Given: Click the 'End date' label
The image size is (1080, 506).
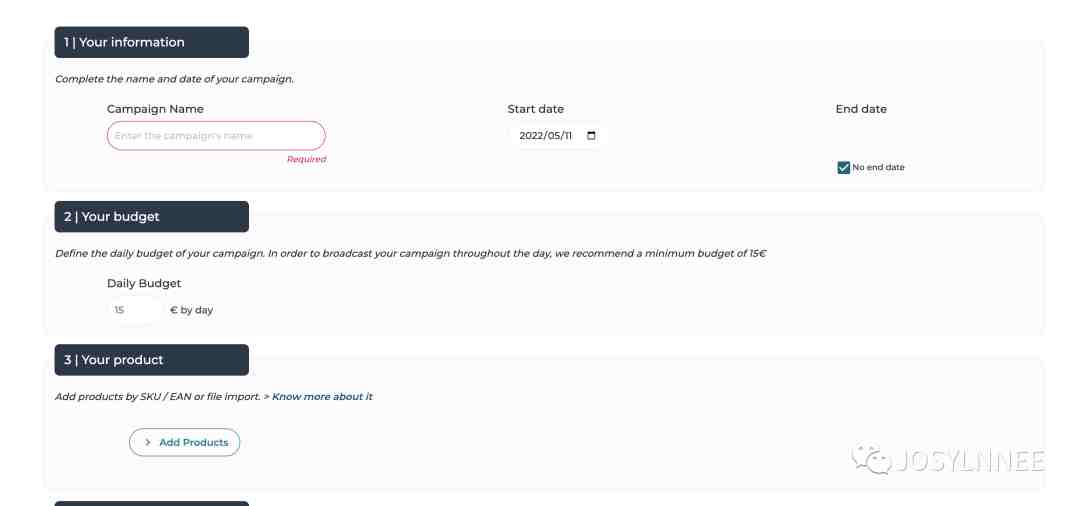Looking at the screenshot, I should coord(861,109).
